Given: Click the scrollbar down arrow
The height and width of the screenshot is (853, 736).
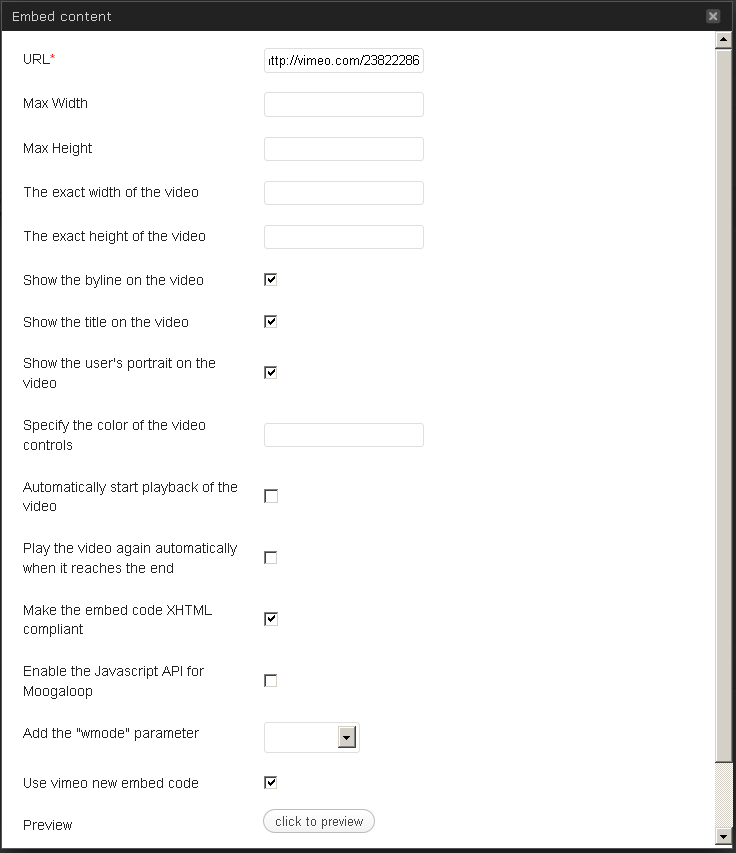Looking at the screenshot, I should tap(723, 836).
